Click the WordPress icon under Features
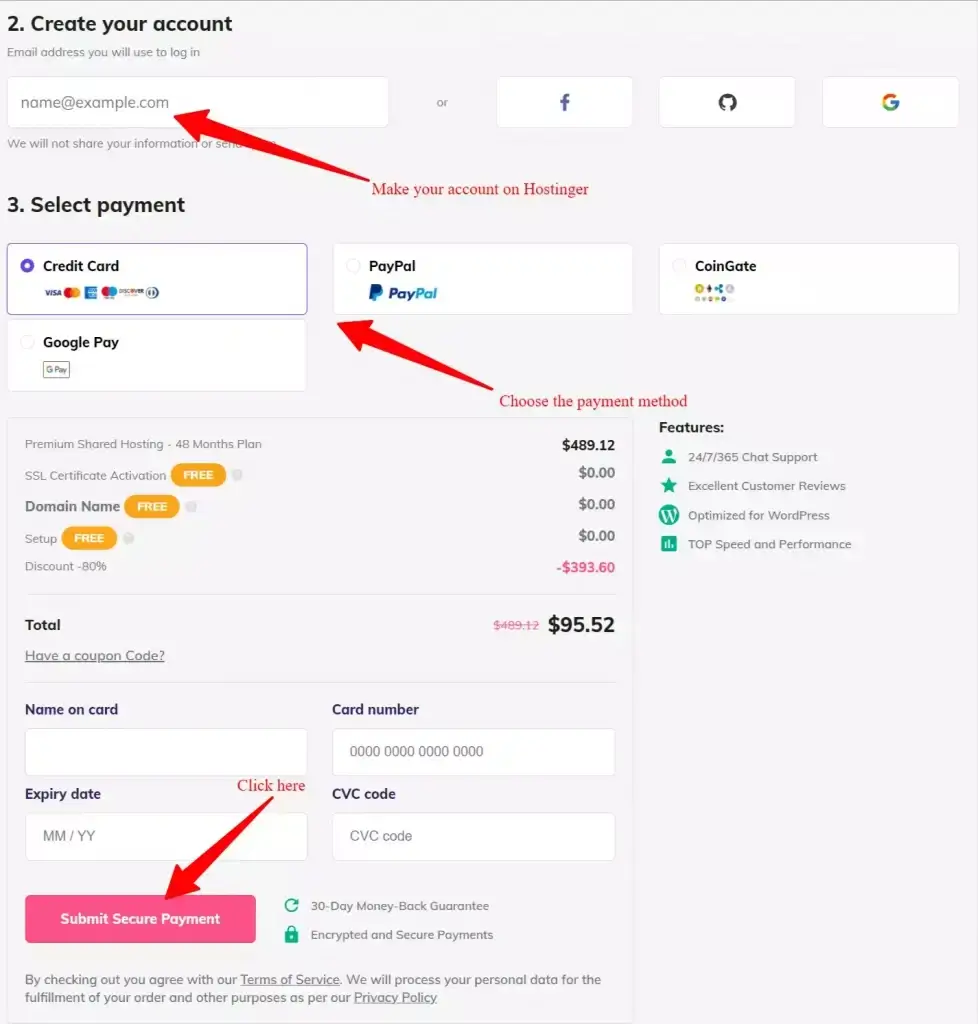 pos(667,515)
